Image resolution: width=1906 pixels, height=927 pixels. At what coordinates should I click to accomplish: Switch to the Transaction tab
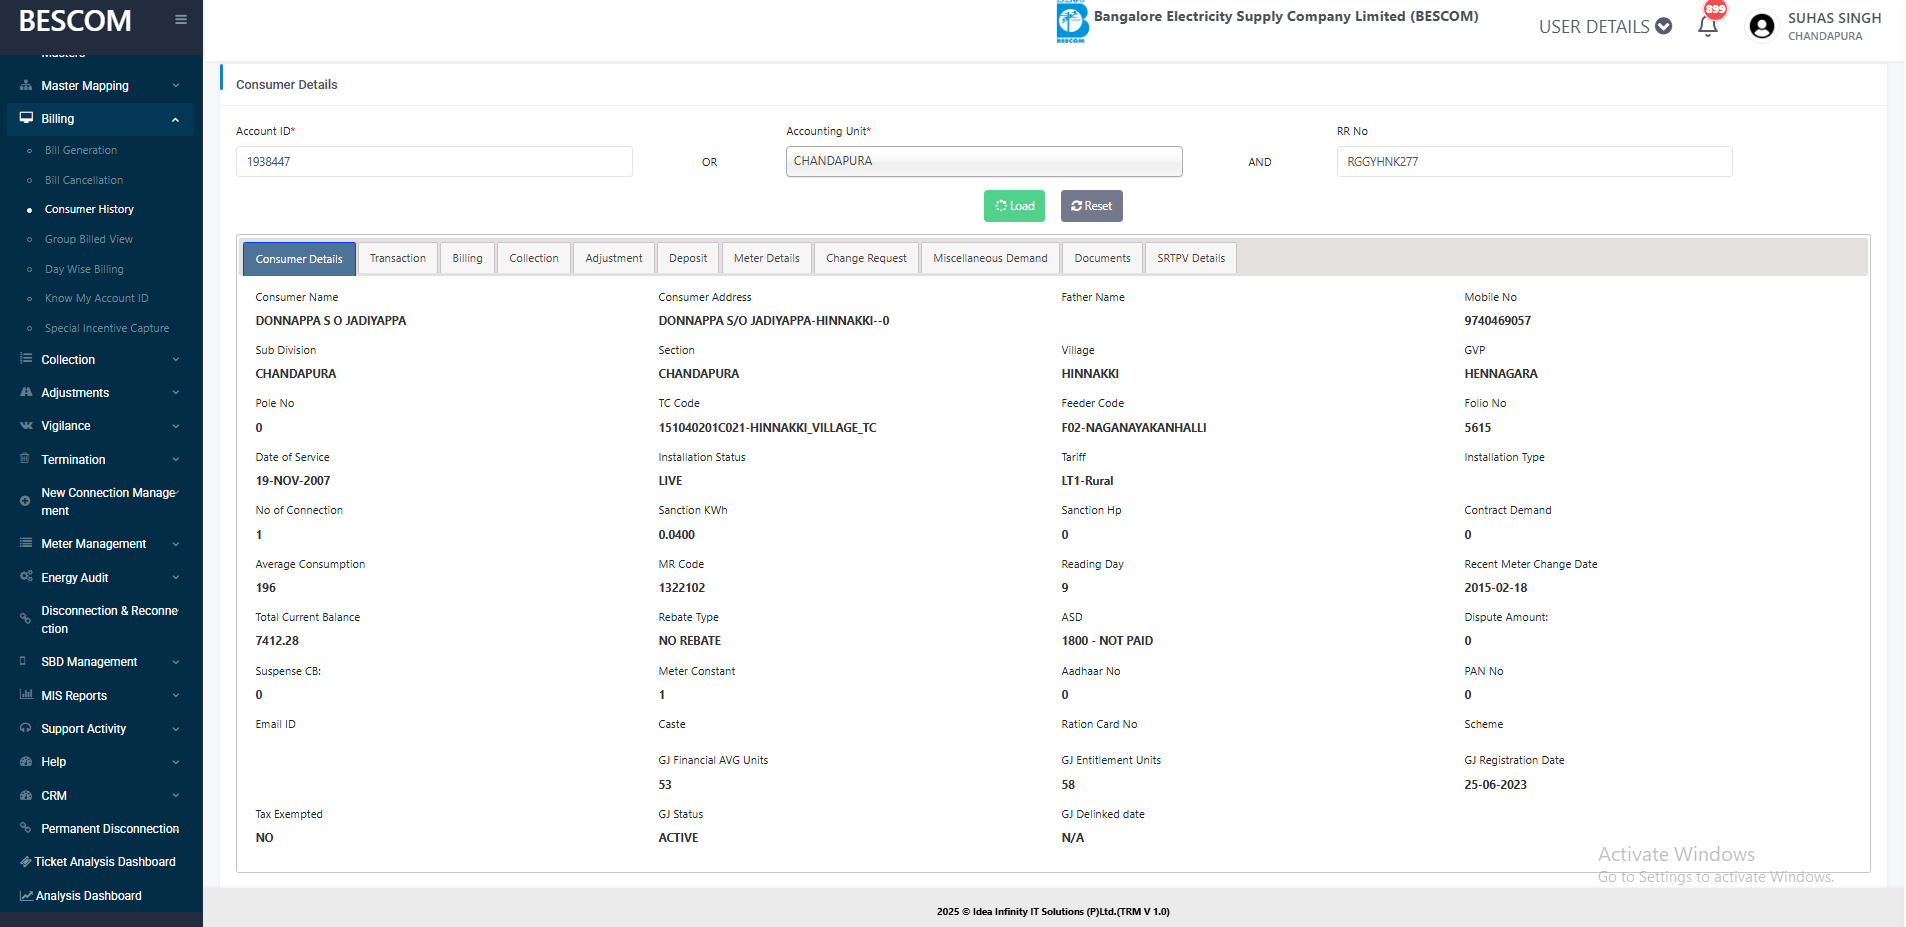click(398, 258)
